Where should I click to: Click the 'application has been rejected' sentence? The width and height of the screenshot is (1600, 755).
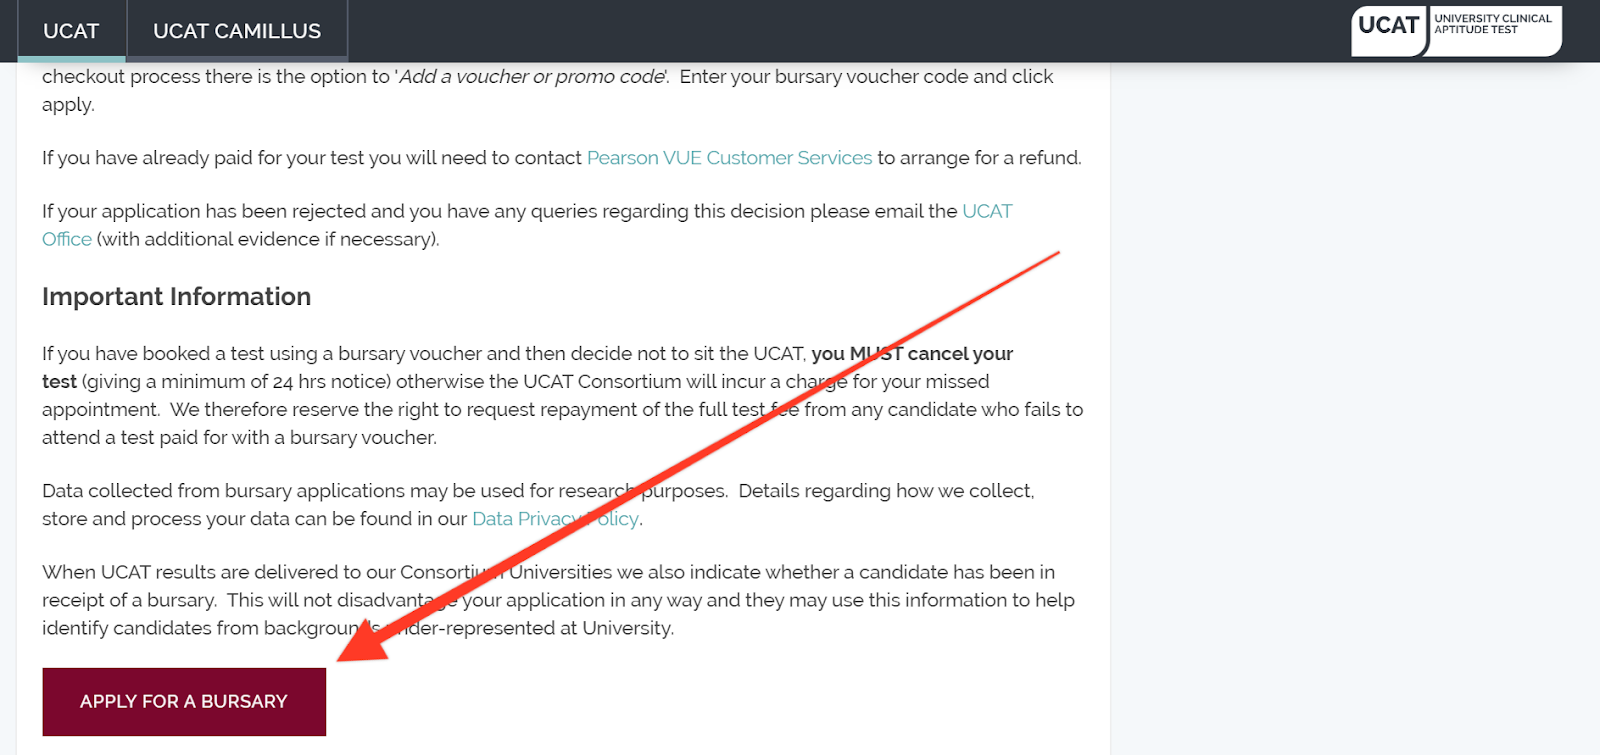pos(527,225)
